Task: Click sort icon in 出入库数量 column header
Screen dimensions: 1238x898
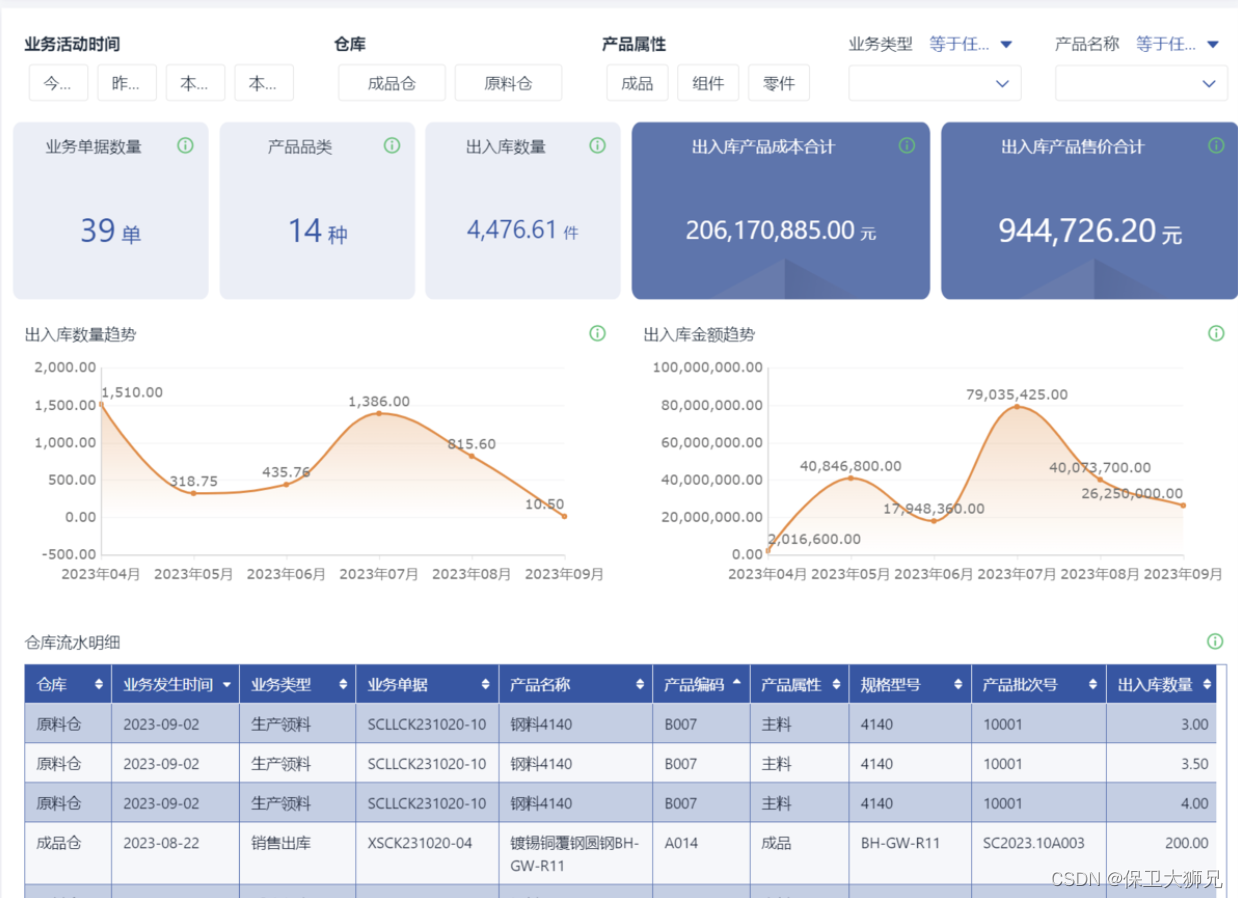Action: tap(1207, 685)
